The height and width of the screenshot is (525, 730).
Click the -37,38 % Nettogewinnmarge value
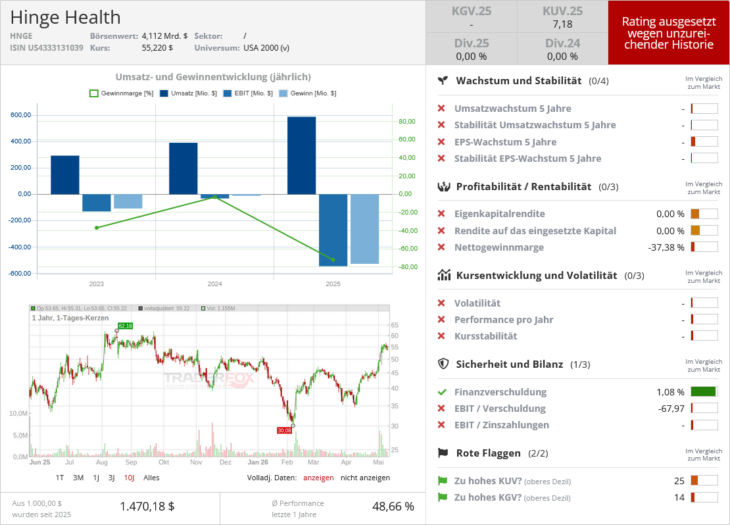coord(666,247)
